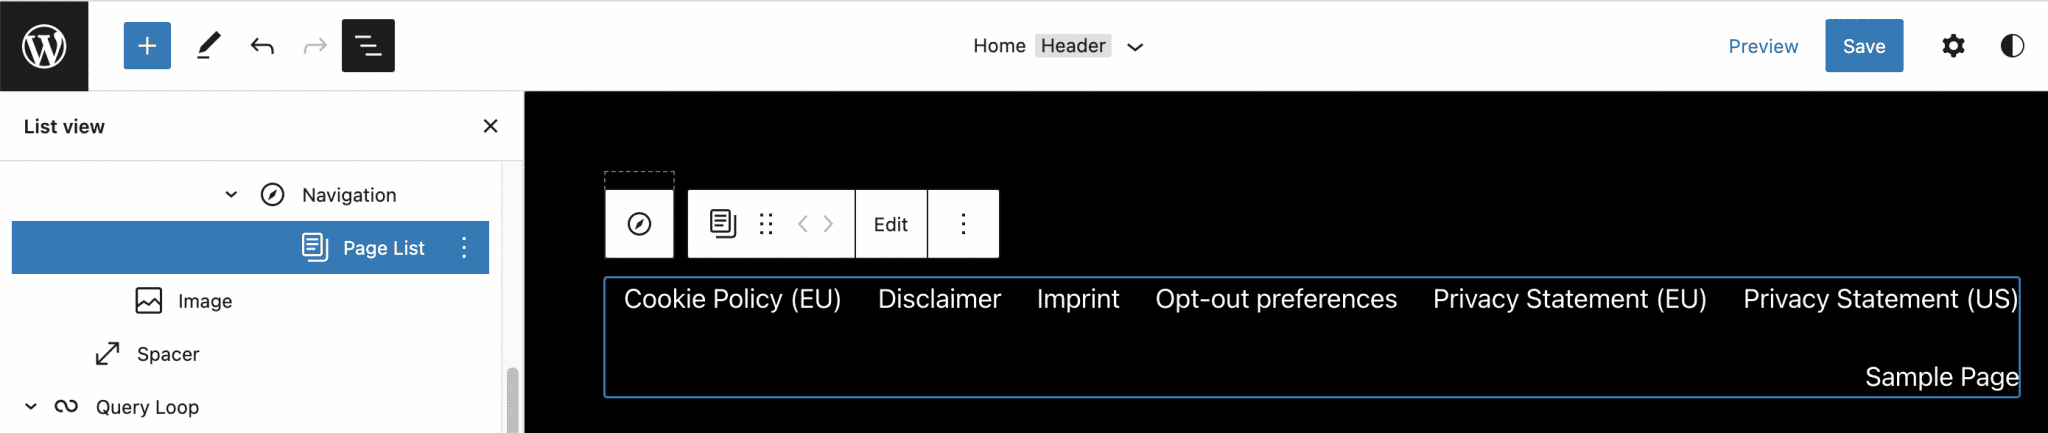Select parent Navigation compass button
2048x433 pixels.
point(639,224)
